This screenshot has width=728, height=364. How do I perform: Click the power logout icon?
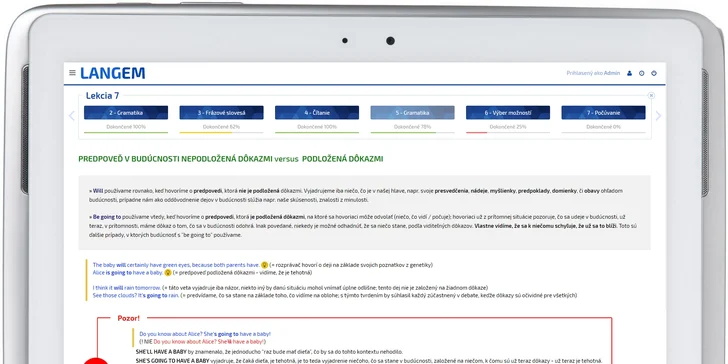point(654,73)
